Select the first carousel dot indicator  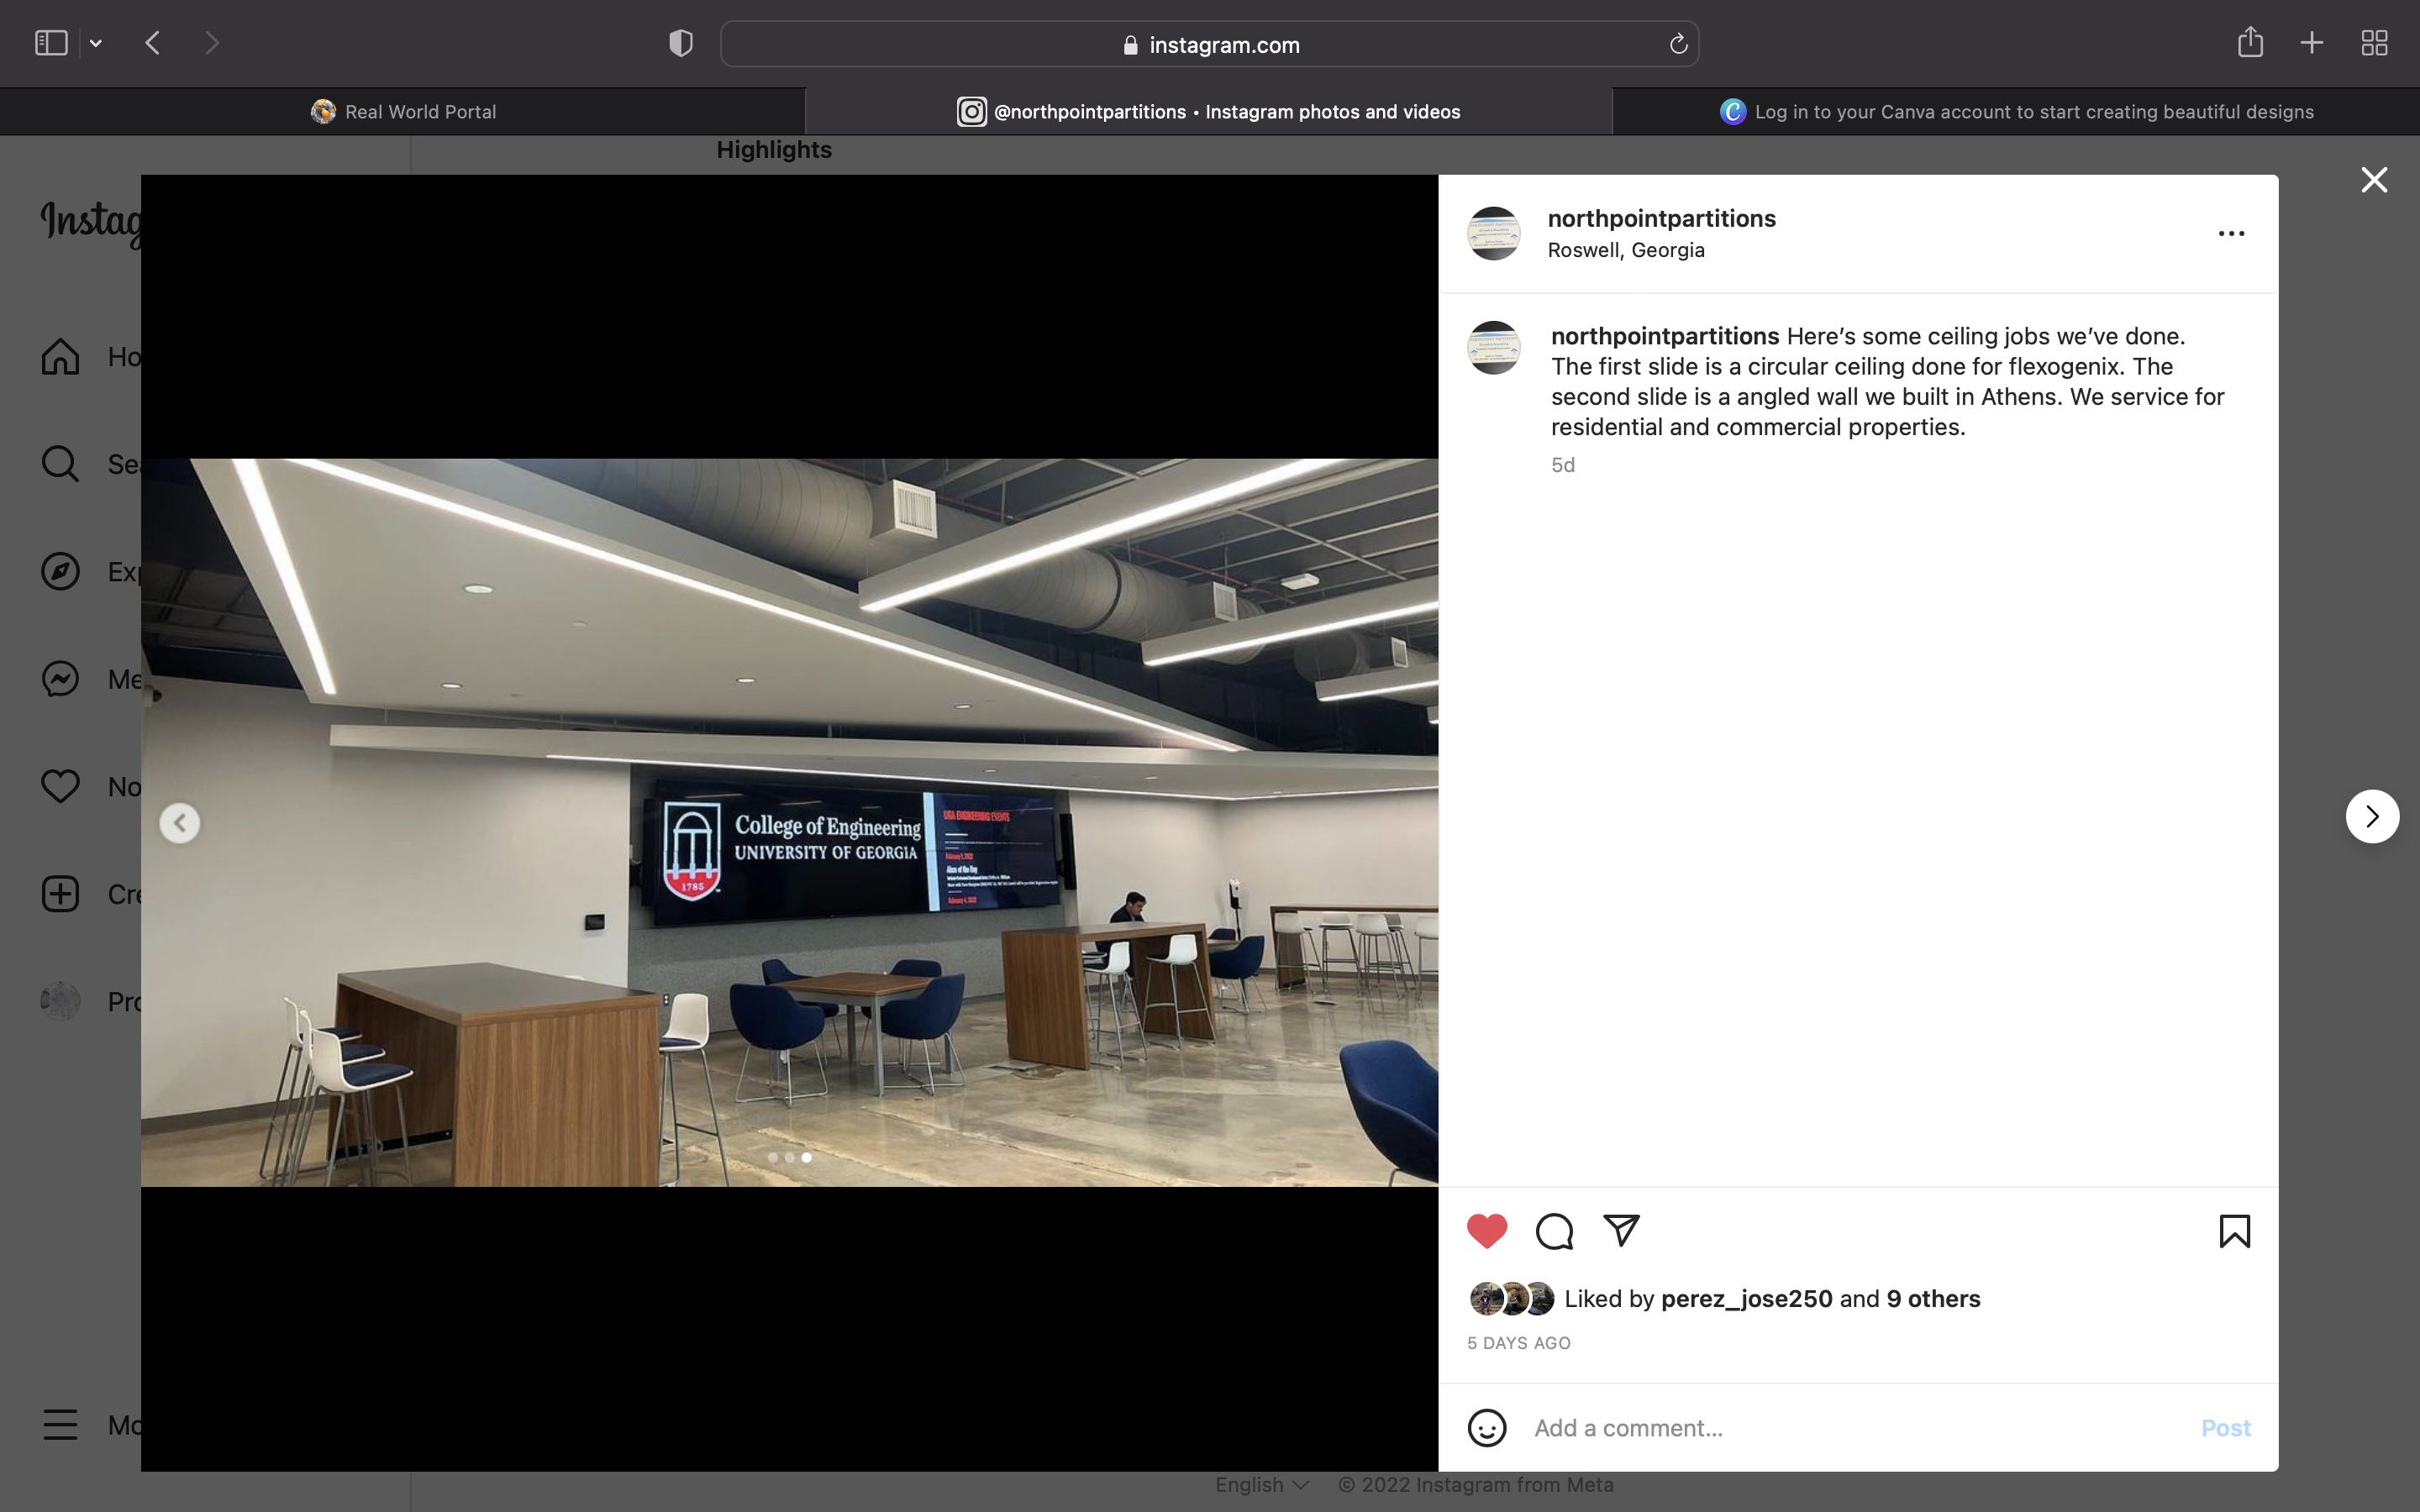(x=772, y=1157)
